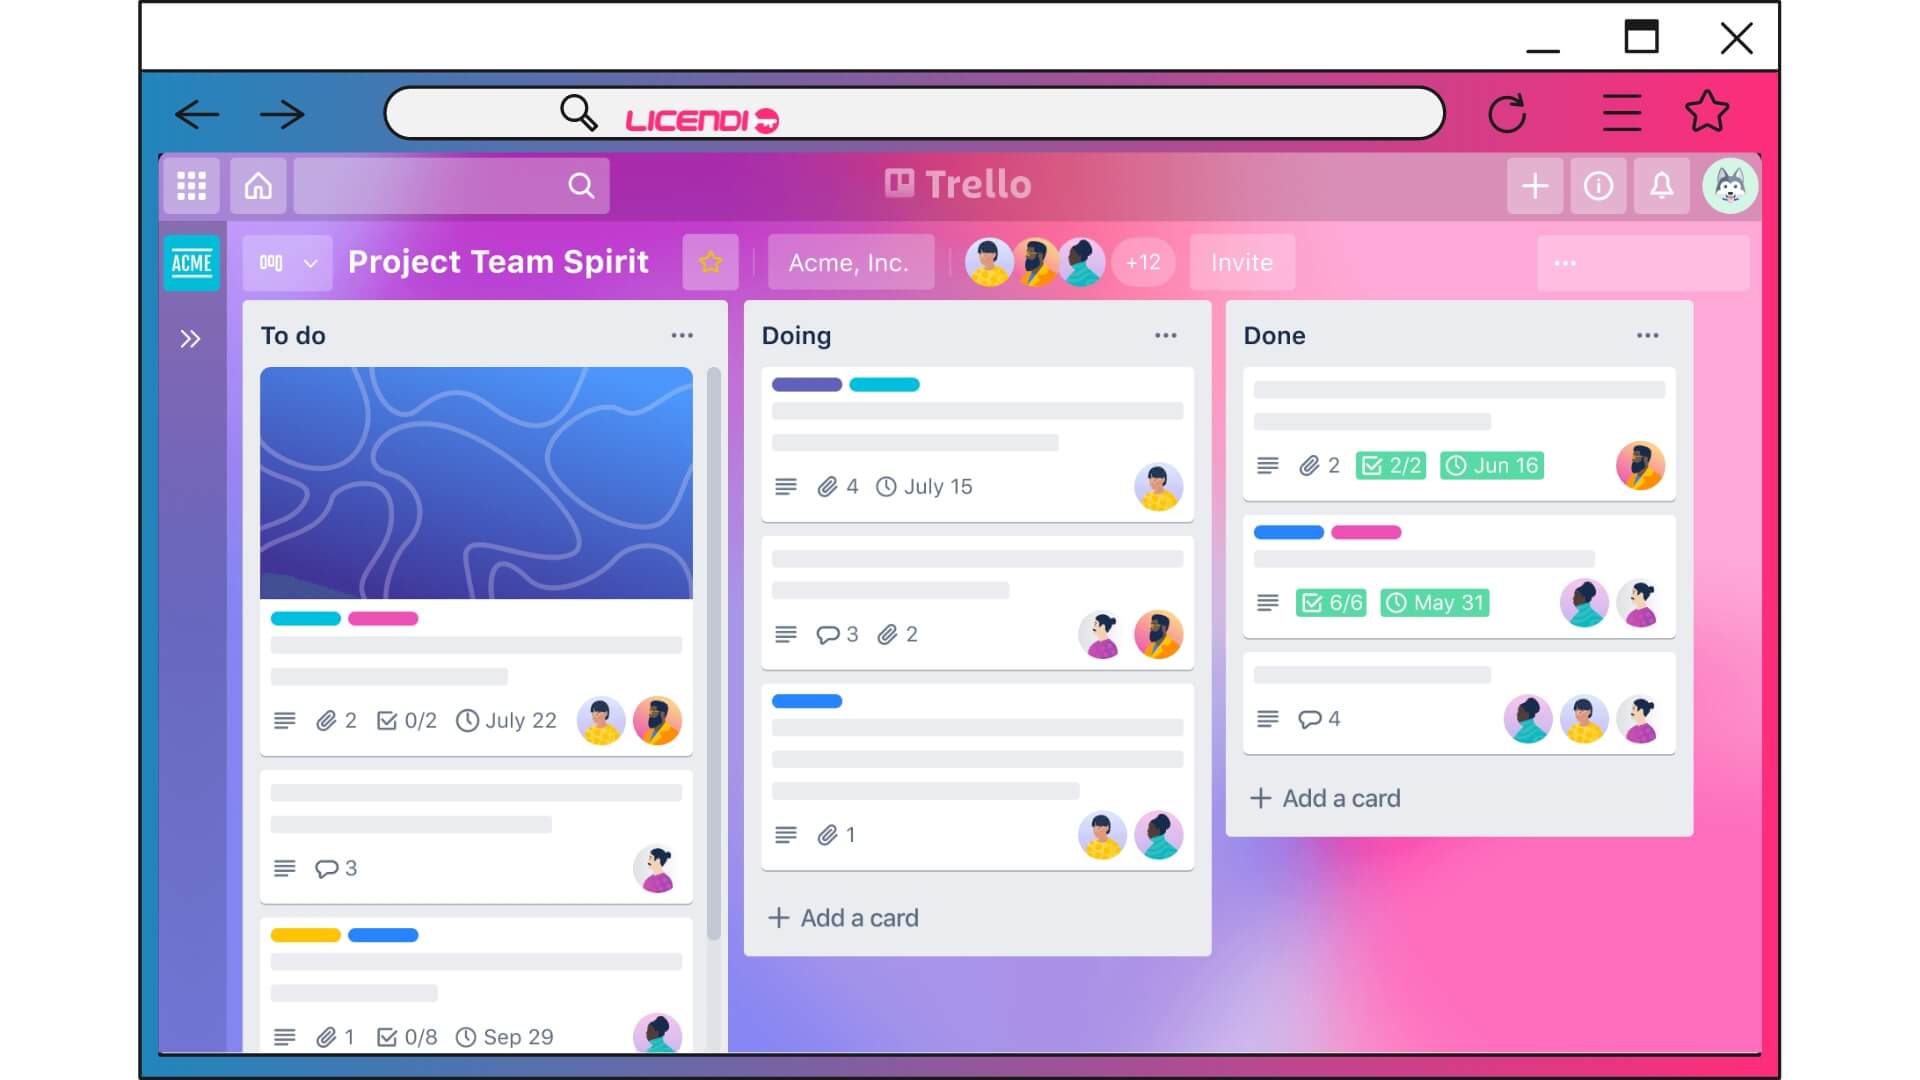This screenshot has width=1920, height=1080.
Task: Click the add card plus icon in Done
Action: (1259, 798)
